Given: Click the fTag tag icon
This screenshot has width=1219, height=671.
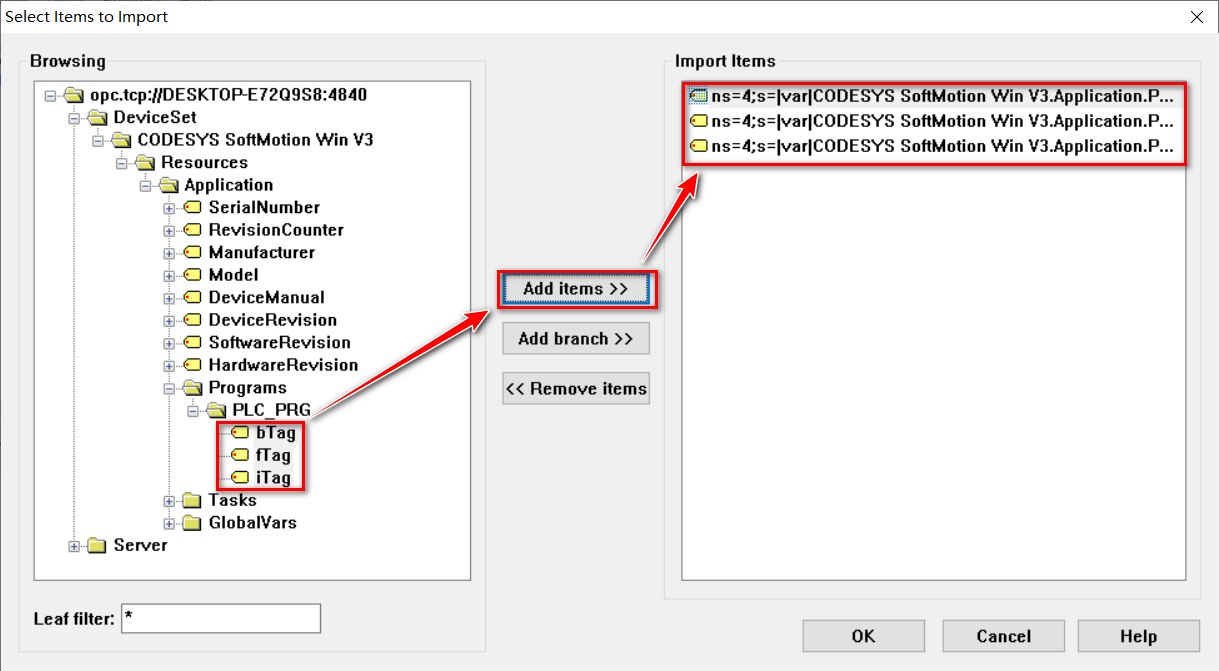Looking at the screenshot, I should pos(240,455).
